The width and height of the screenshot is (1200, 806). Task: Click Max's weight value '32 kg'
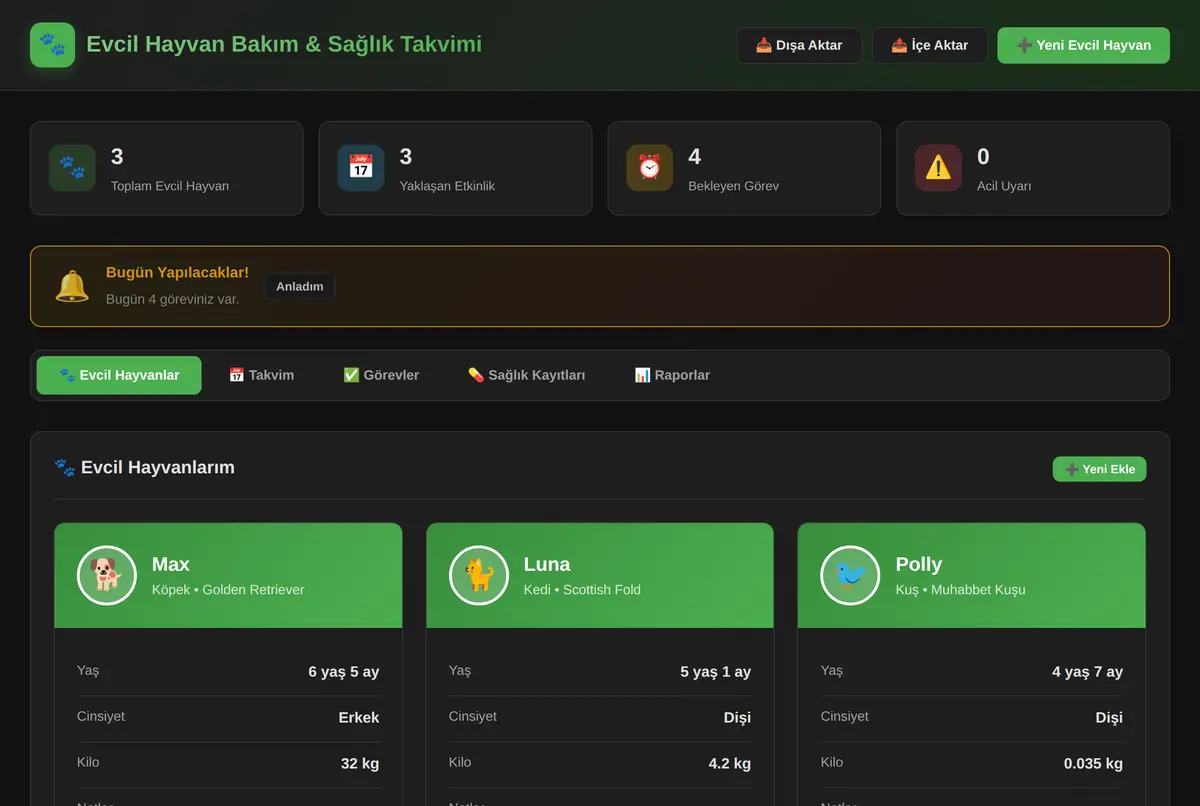pos(360,764)
